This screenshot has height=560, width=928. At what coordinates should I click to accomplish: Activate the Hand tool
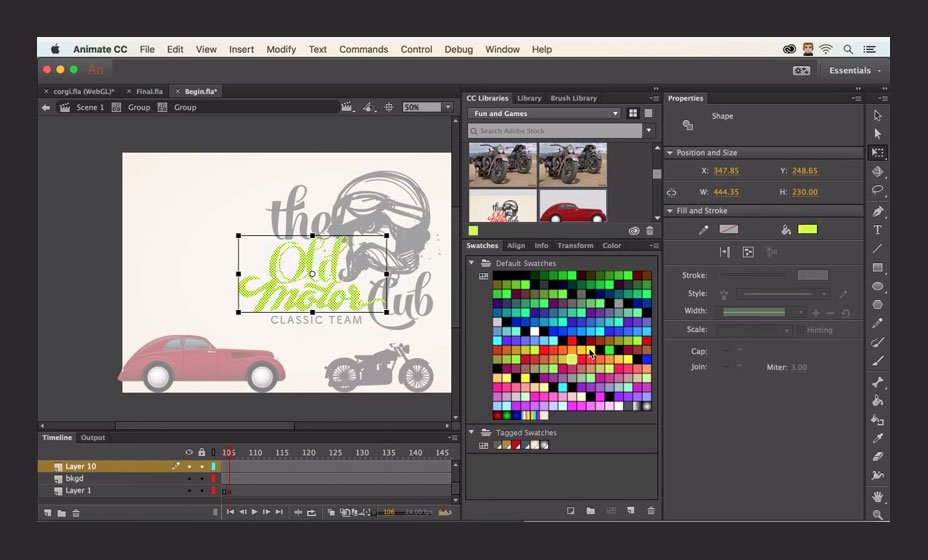pos(877,496)
